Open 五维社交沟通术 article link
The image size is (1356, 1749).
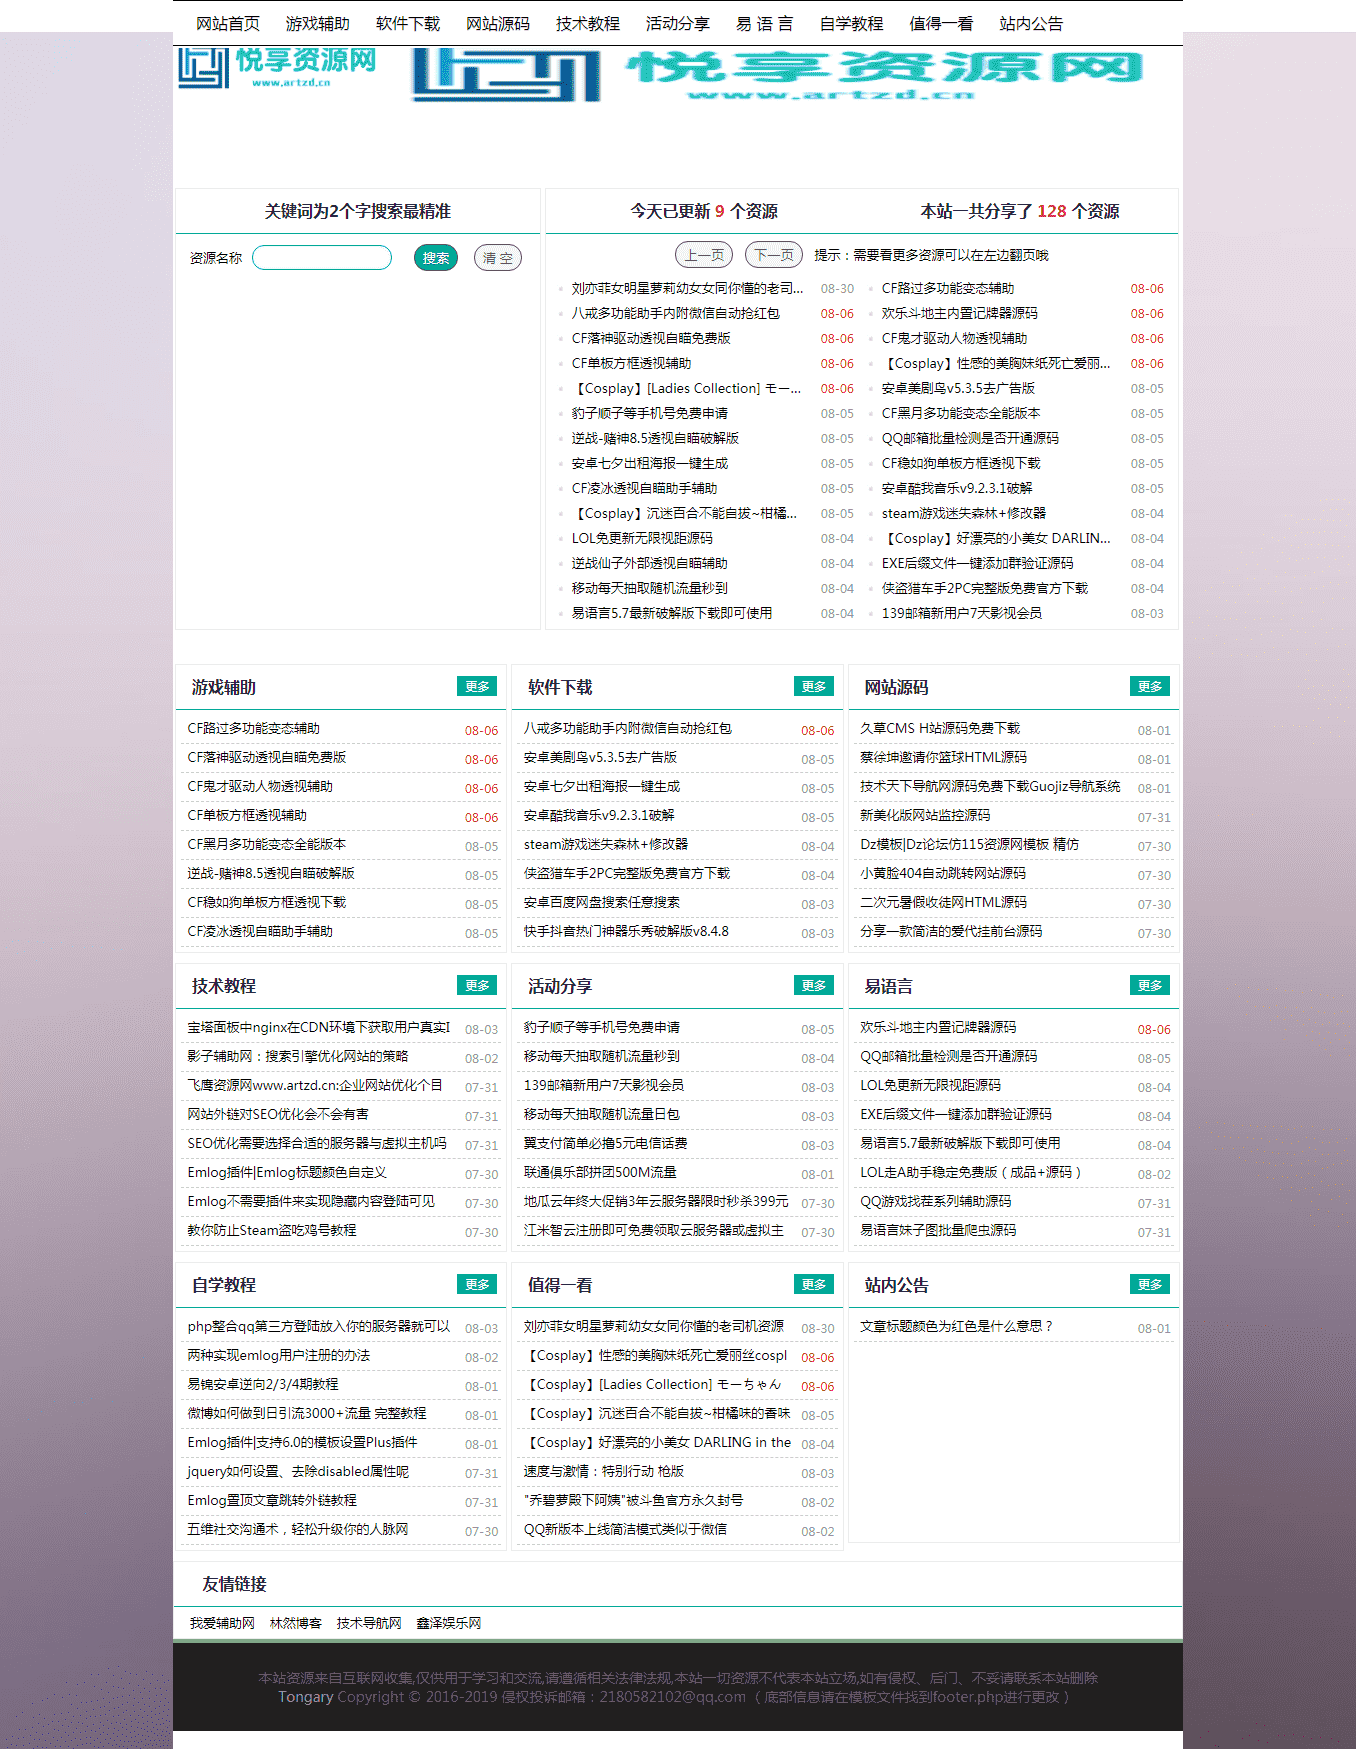[298, 1529]
